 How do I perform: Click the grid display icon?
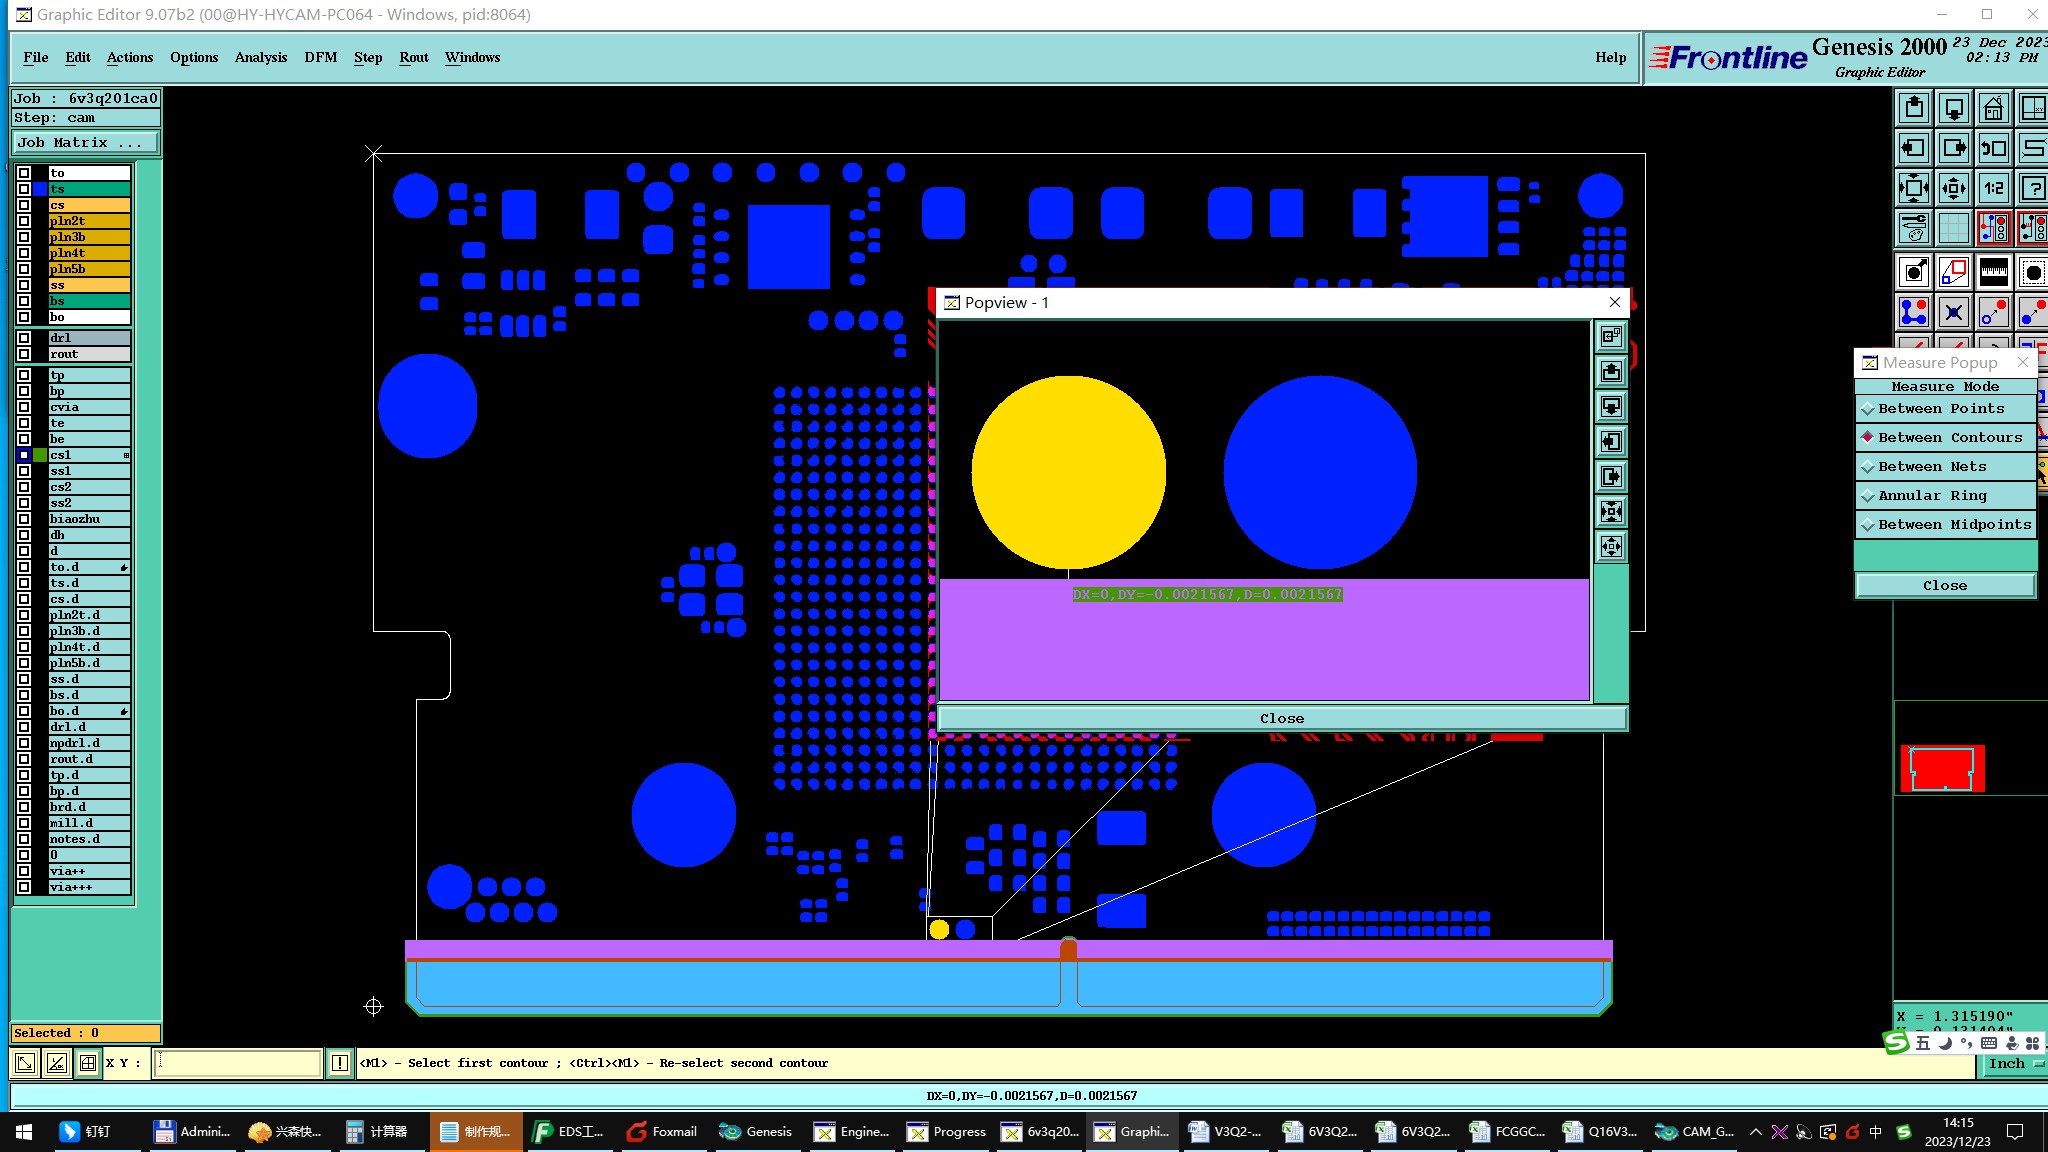pyautogui.click(x=1953, y=228)
